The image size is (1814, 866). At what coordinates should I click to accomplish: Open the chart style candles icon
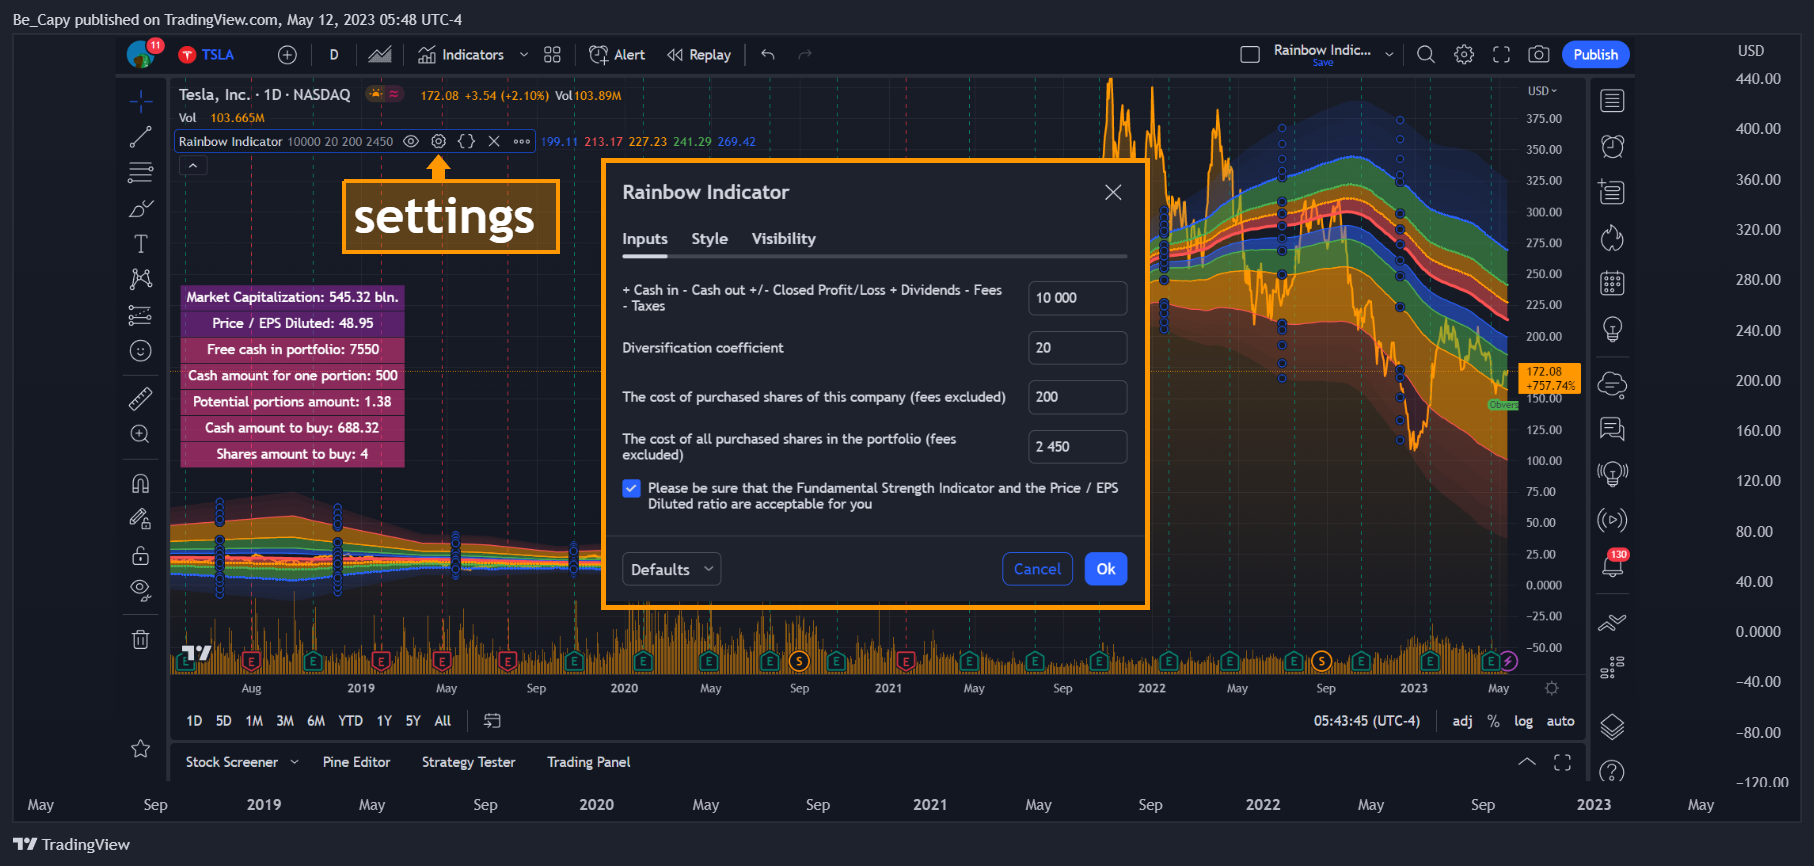(x=380, y=55)
